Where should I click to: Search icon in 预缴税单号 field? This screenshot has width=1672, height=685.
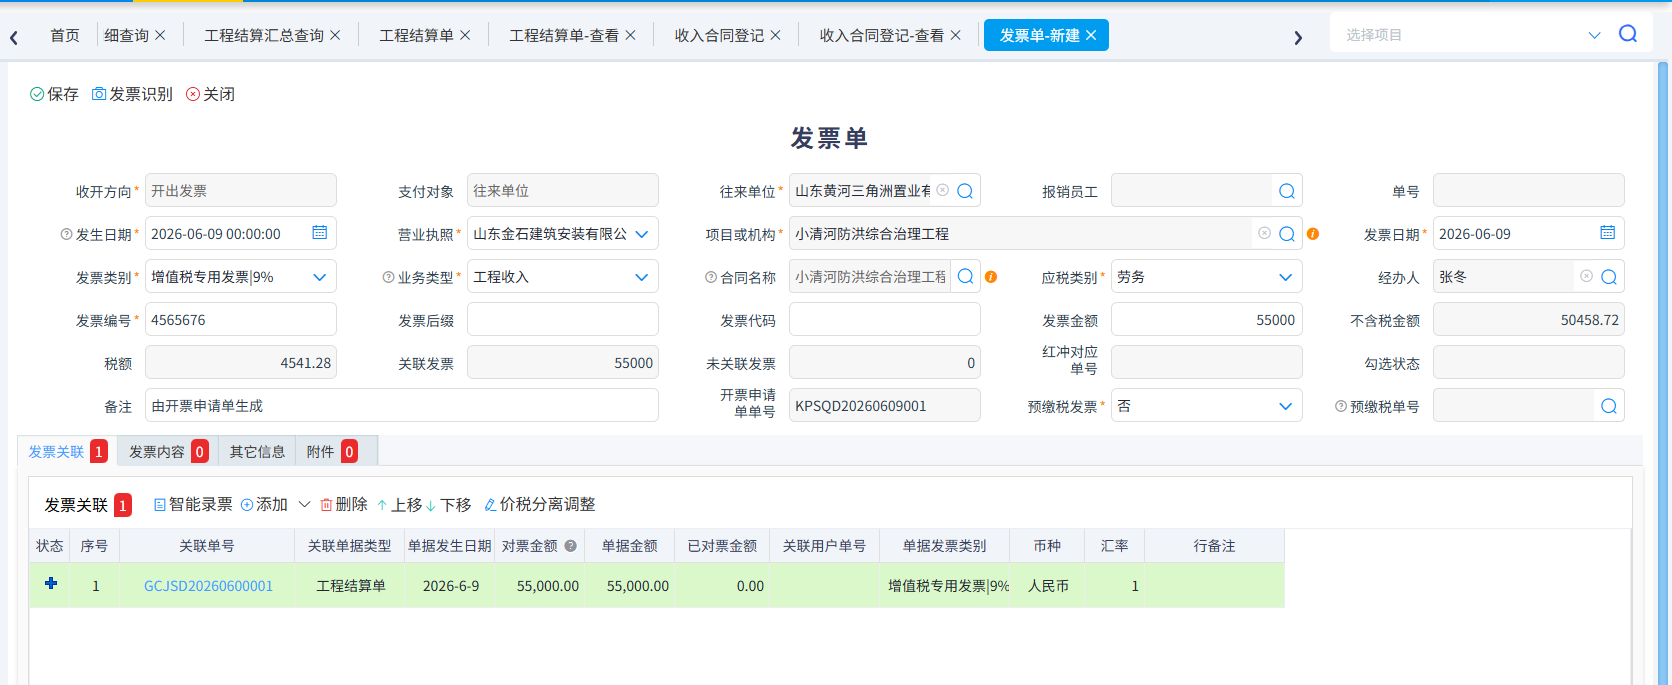click(x=1609, y=406)
